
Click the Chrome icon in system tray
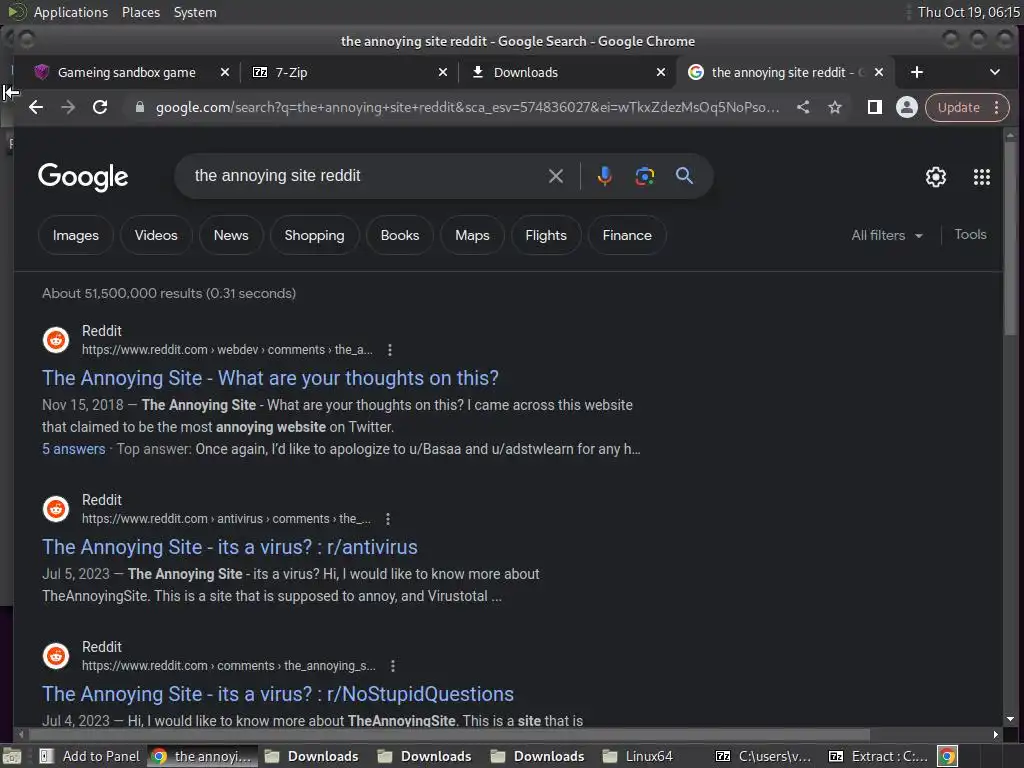(x=948, y=756)
